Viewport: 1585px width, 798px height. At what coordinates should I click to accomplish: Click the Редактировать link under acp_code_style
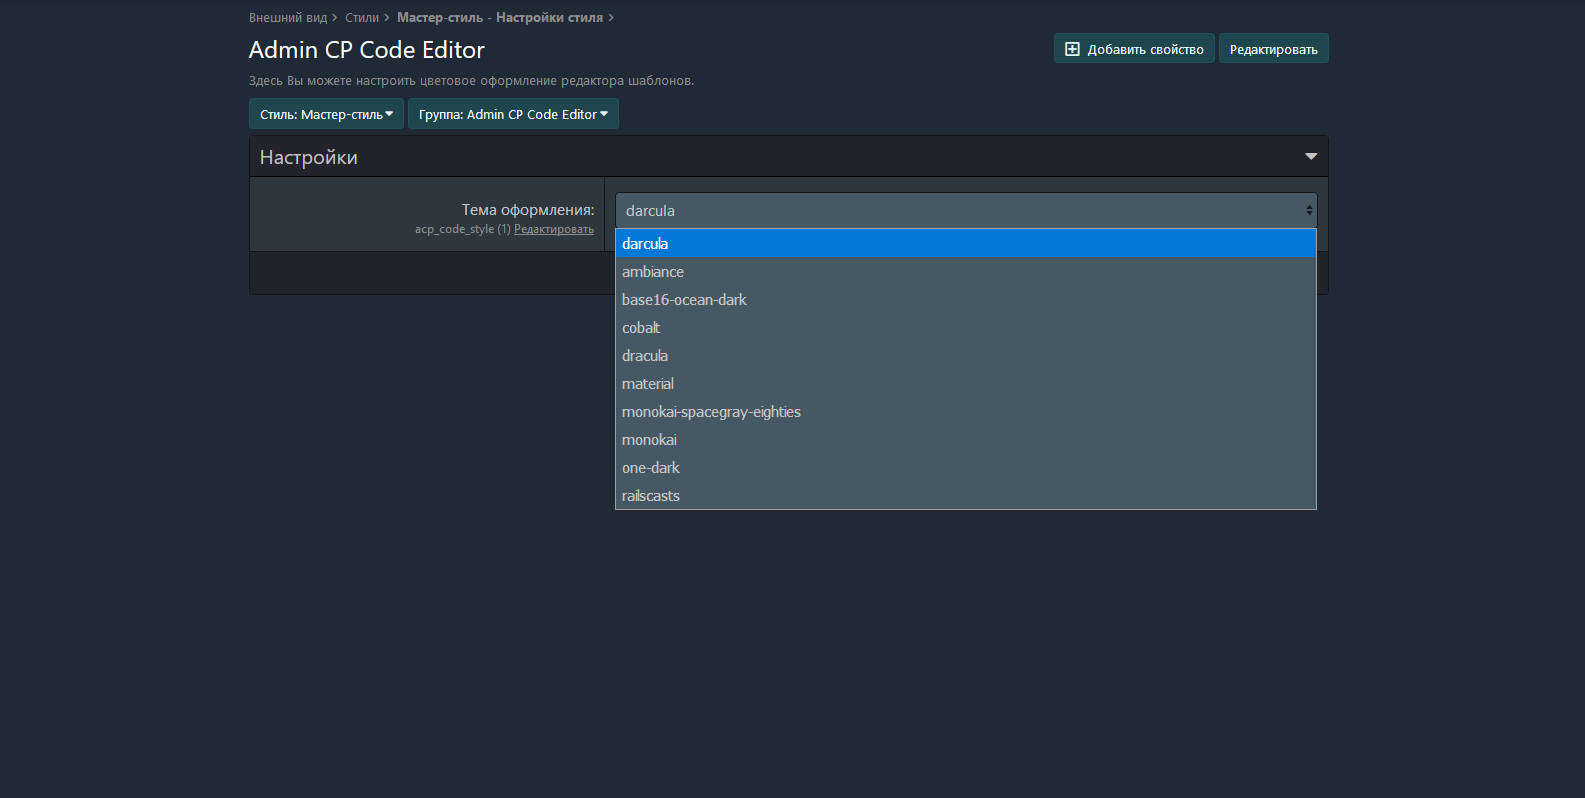[553, 230]
